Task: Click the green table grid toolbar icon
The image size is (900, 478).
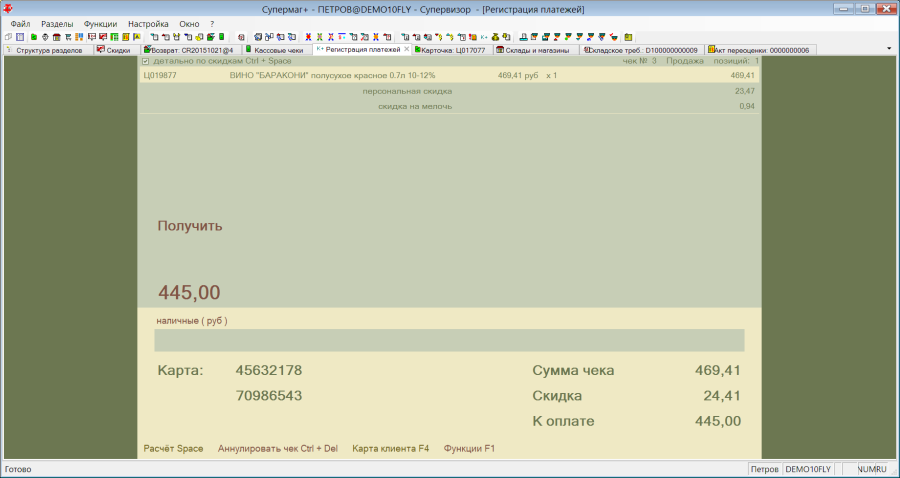Action: tap(114, 37)
